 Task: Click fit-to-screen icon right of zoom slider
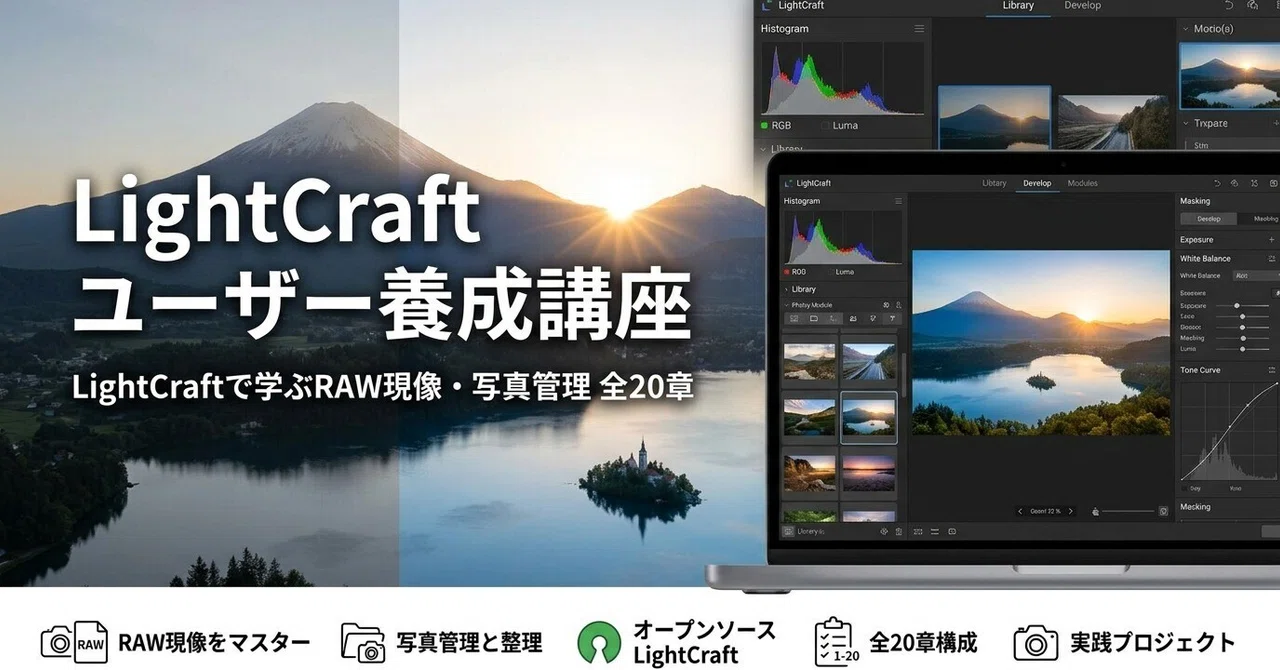(1164, 511)
